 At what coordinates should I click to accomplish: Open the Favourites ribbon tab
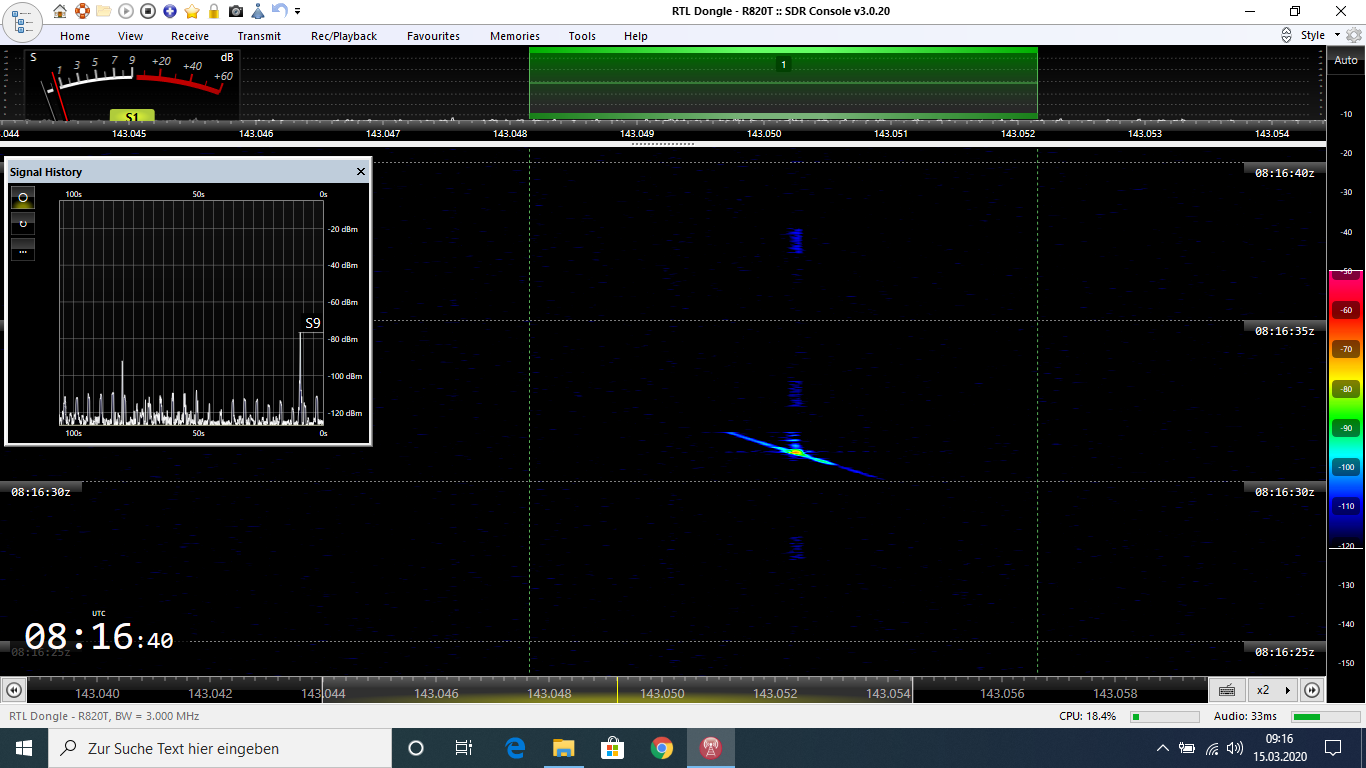coord(433,36)
